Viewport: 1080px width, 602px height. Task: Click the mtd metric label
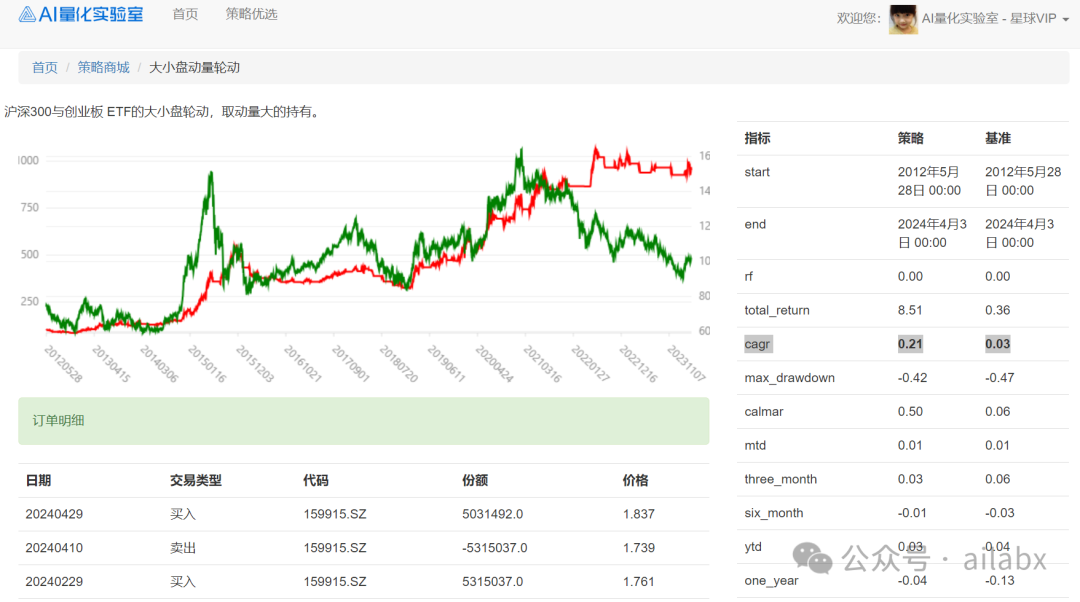click(755, 446)
